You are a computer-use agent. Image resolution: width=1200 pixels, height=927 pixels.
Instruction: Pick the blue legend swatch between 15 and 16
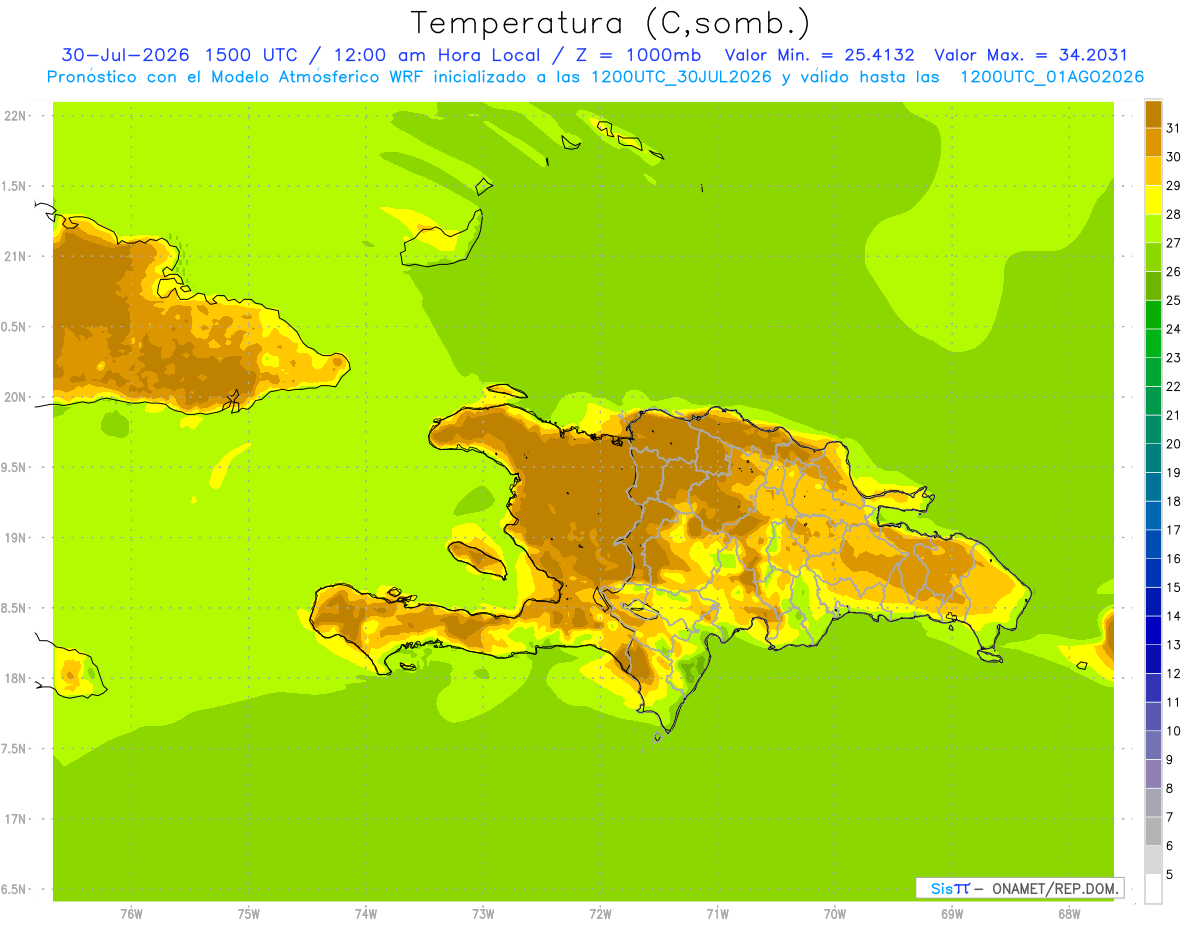click(x=1153, y=573)
